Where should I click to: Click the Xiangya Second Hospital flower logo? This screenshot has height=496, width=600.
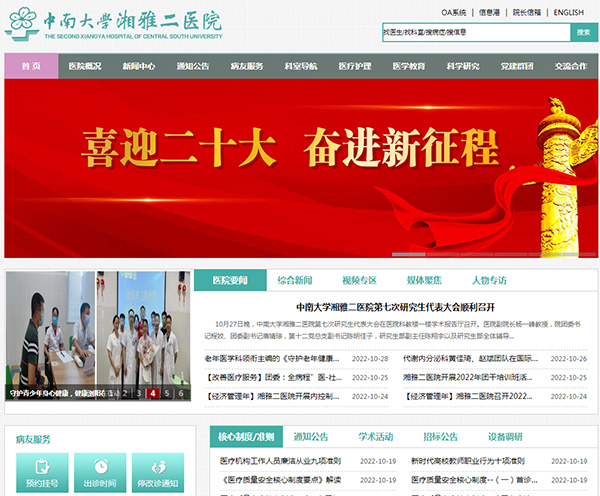click(x=22, y=24)
